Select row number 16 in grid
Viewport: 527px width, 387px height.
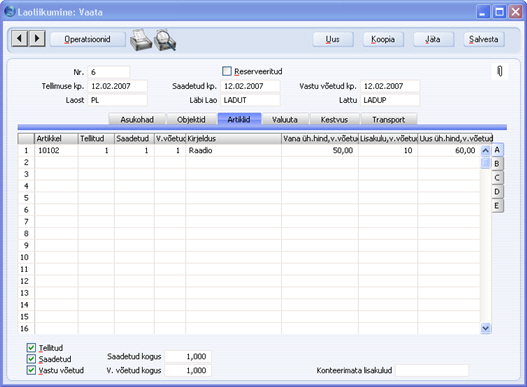coord(26,328)
